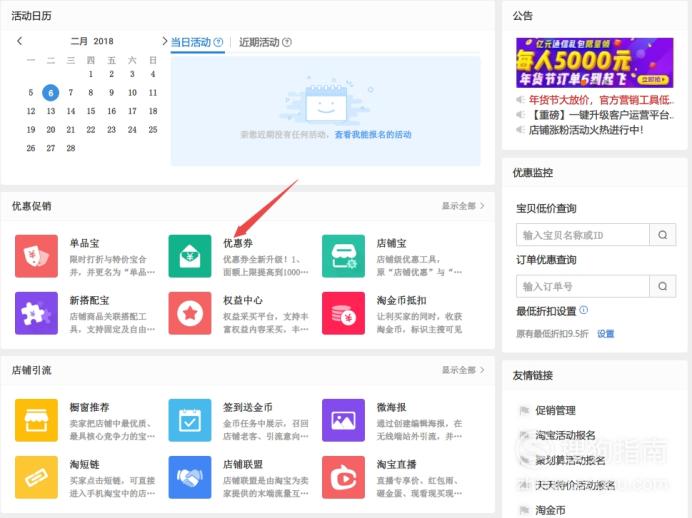Click the 二月 2018 month label
This screenshot has height=518, width=692.
pos(92,41)
